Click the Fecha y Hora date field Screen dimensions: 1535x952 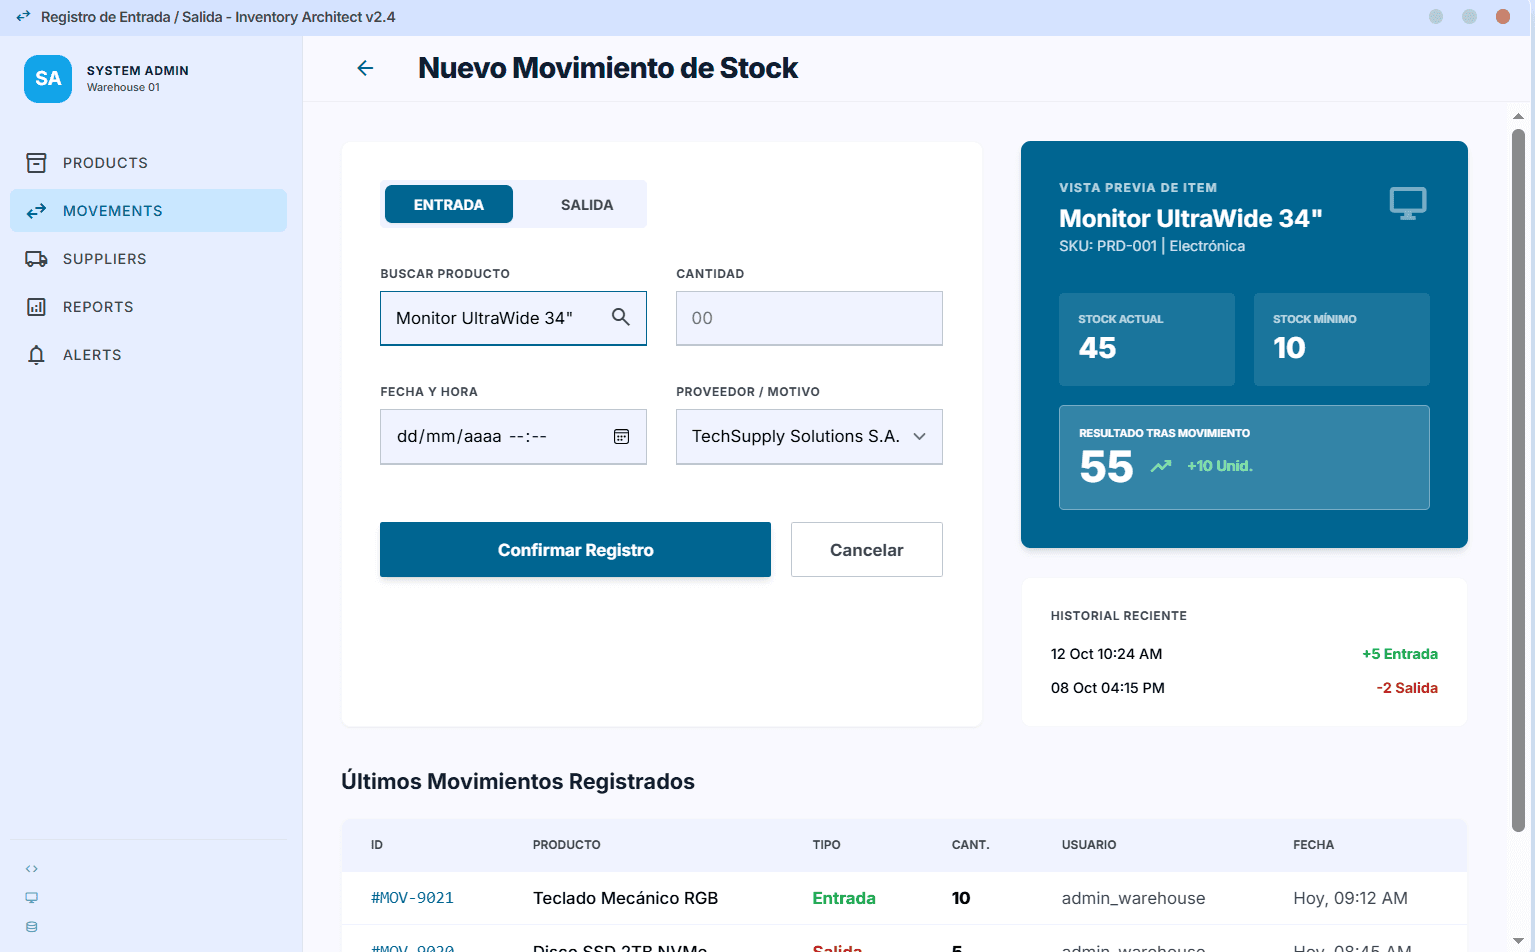(x=513, y=436)
